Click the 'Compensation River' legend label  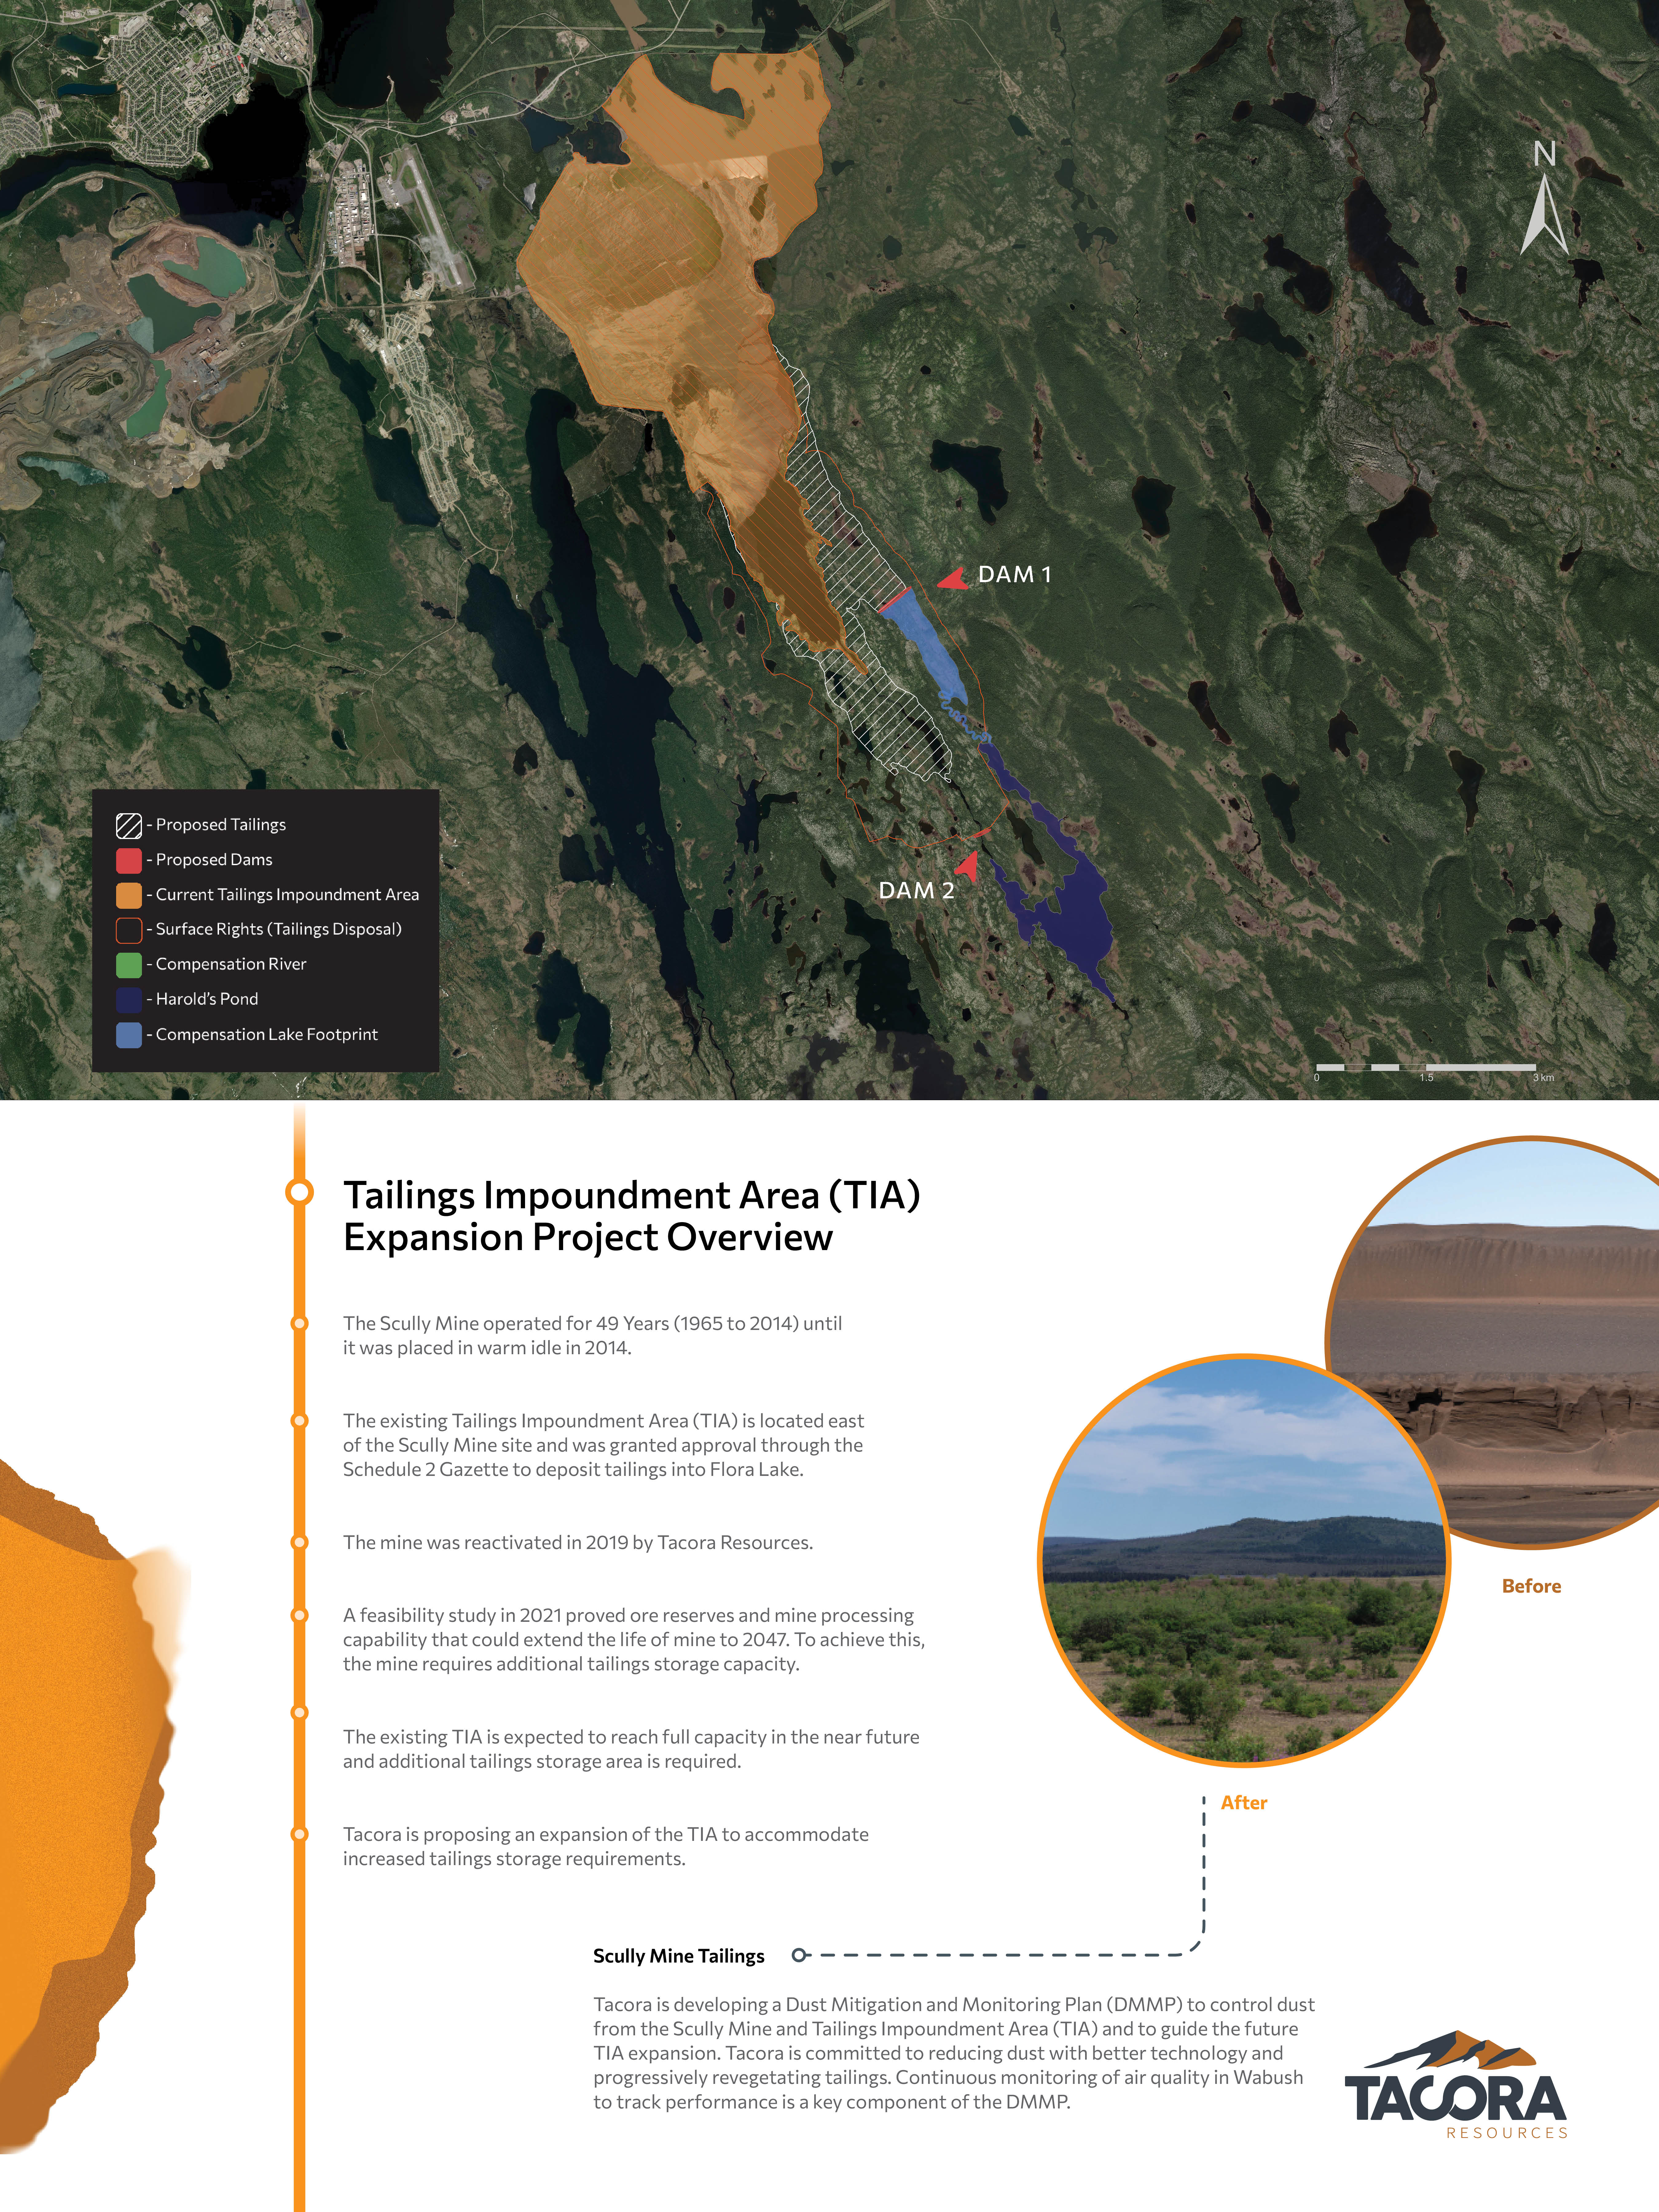pos(231,965)
